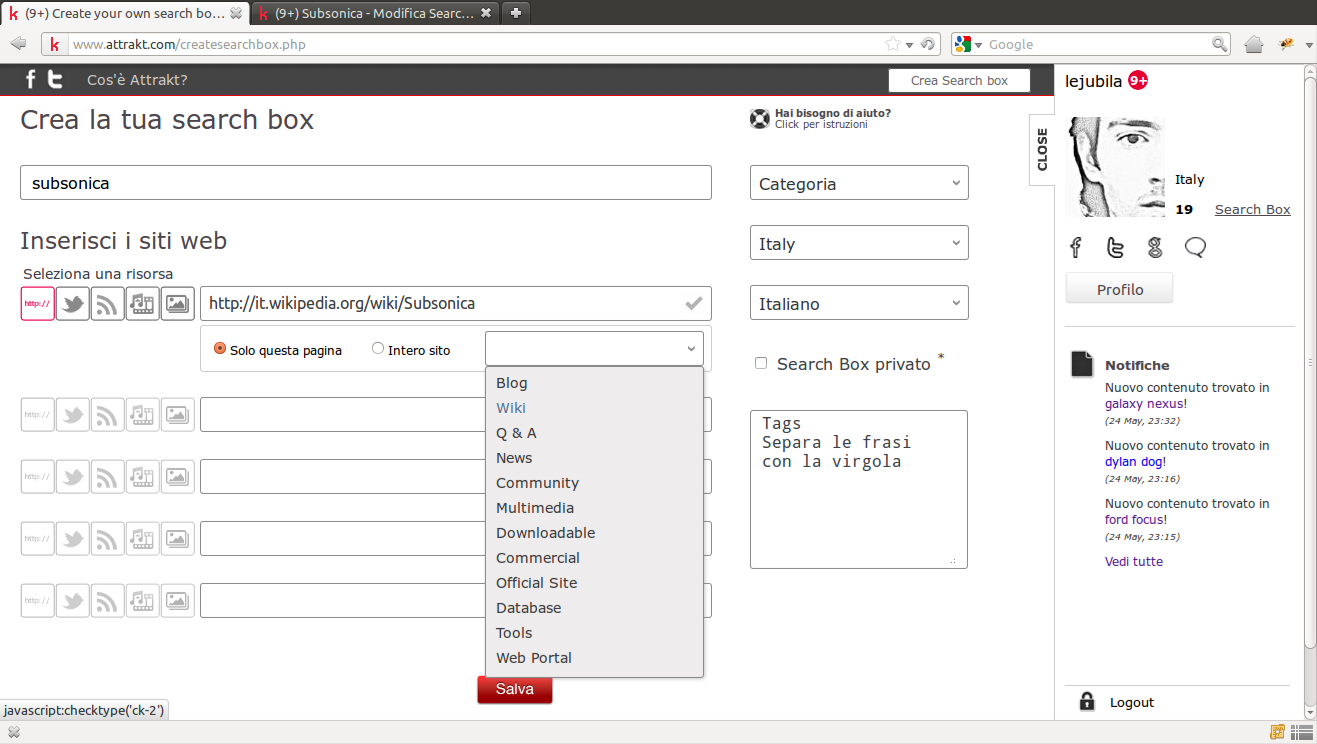The height and width of the screenshot is (744, 1317).
Task: Open the Profilo button
Action: (x=1119, y=289)
